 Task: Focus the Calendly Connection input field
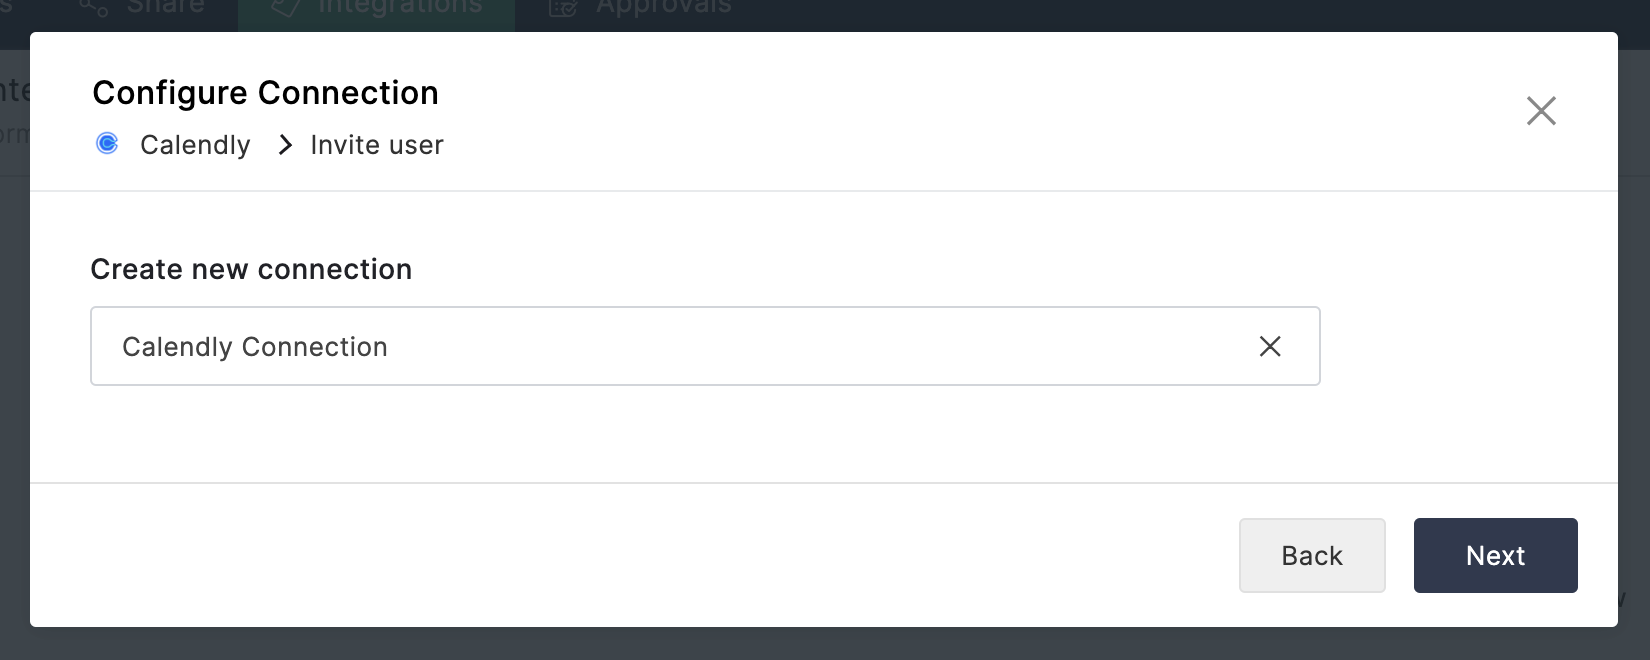coord(650,346)
